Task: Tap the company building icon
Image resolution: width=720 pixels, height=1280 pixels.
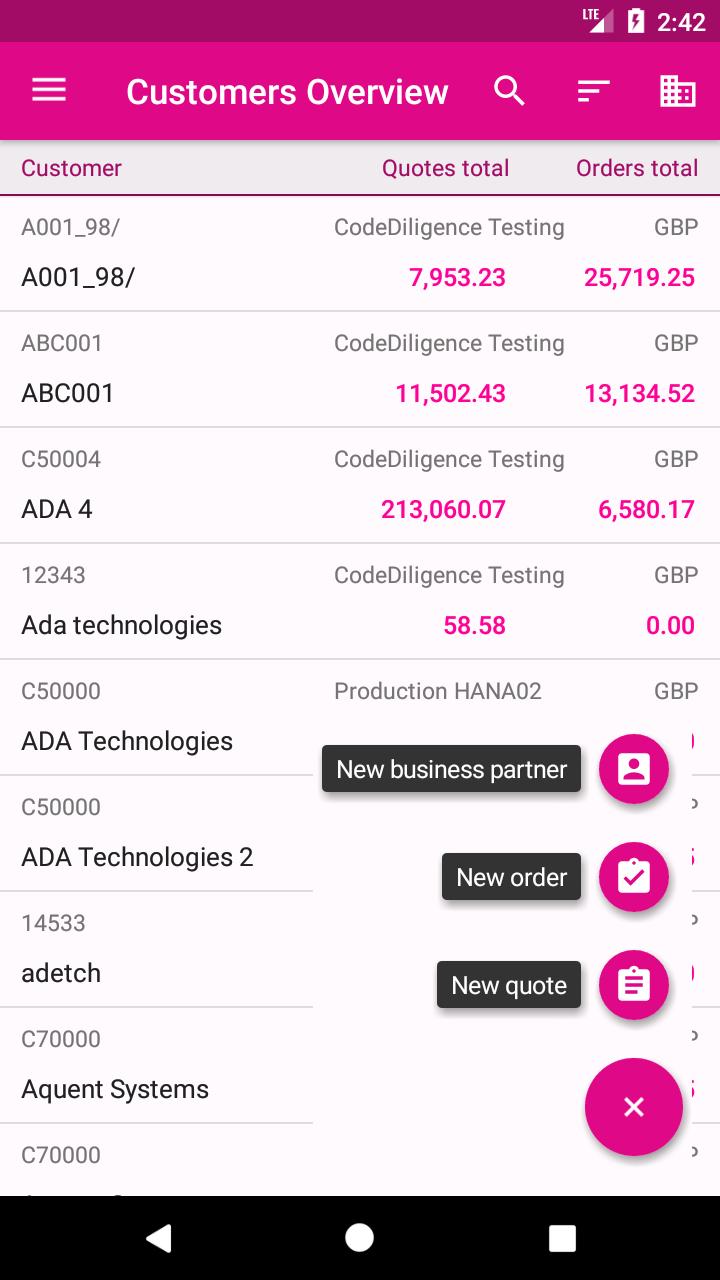Action: tap(678, 91)
